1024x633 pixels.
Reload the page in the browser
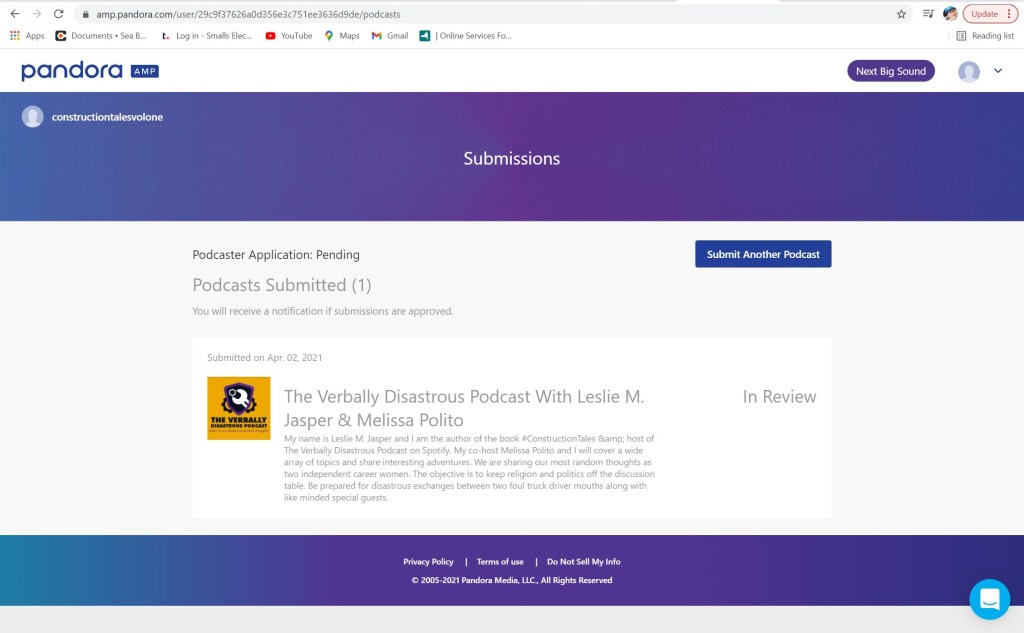59,14
